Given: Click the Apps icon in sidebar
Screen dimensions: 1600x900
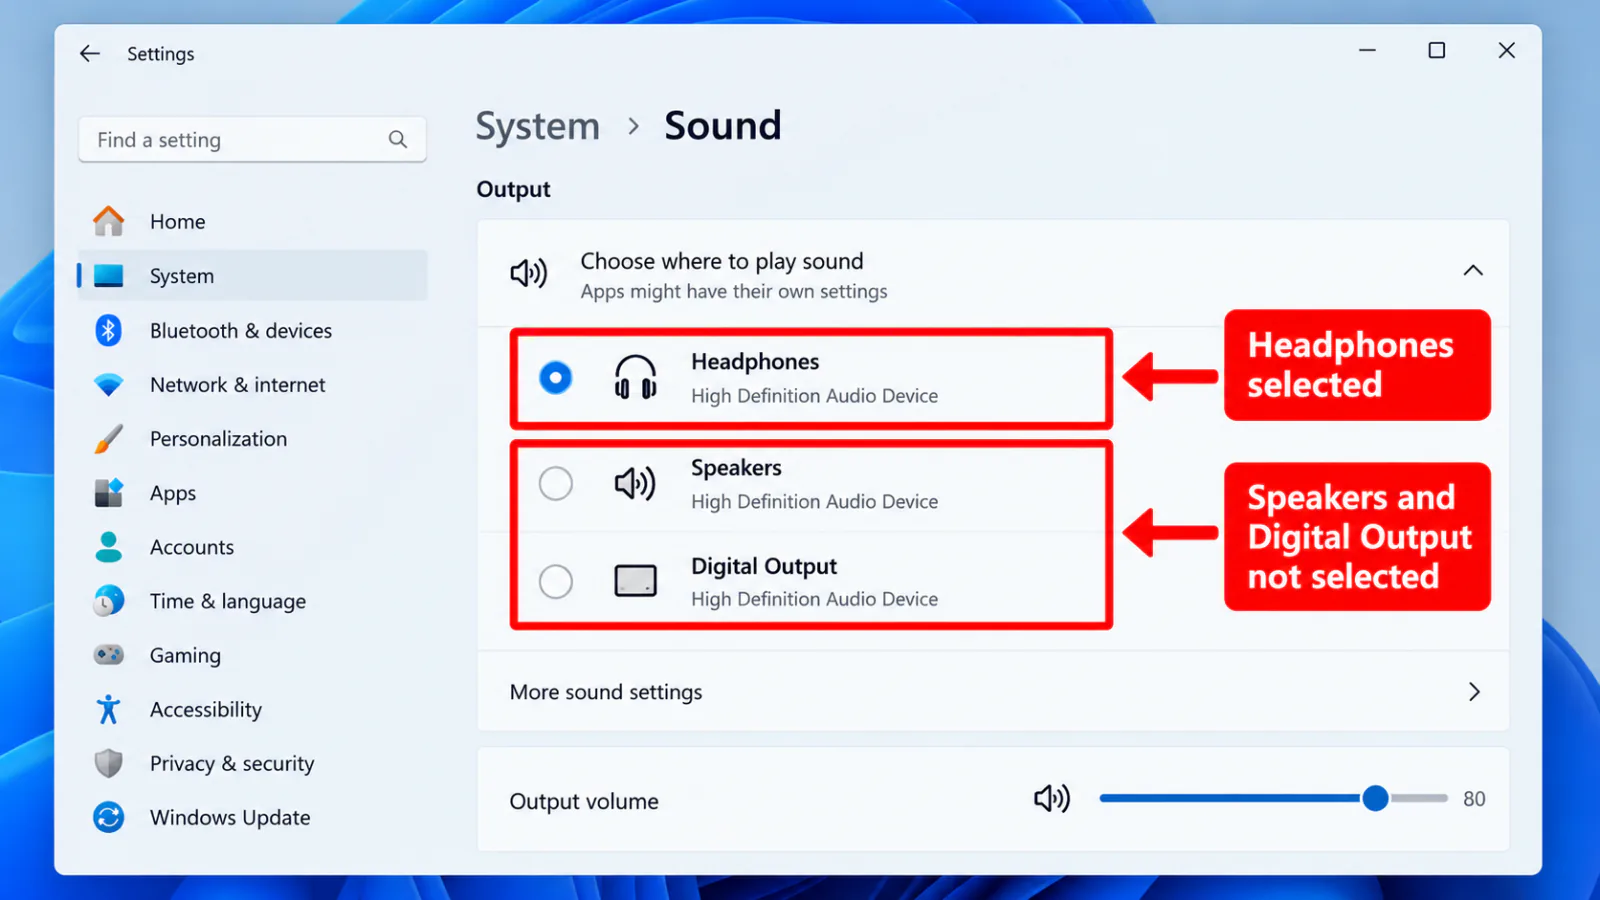Looking at the screenshot, I should click(x=109, y=493).
